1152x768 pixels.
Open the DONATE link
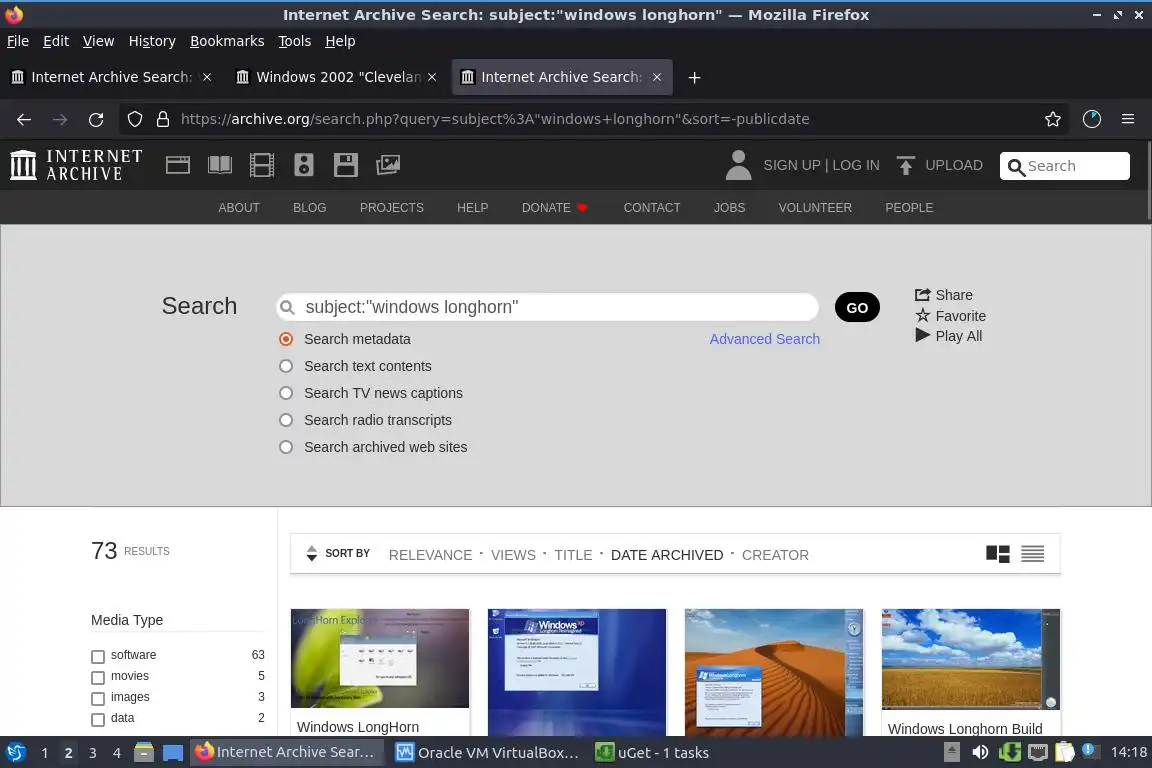(554, 208)
